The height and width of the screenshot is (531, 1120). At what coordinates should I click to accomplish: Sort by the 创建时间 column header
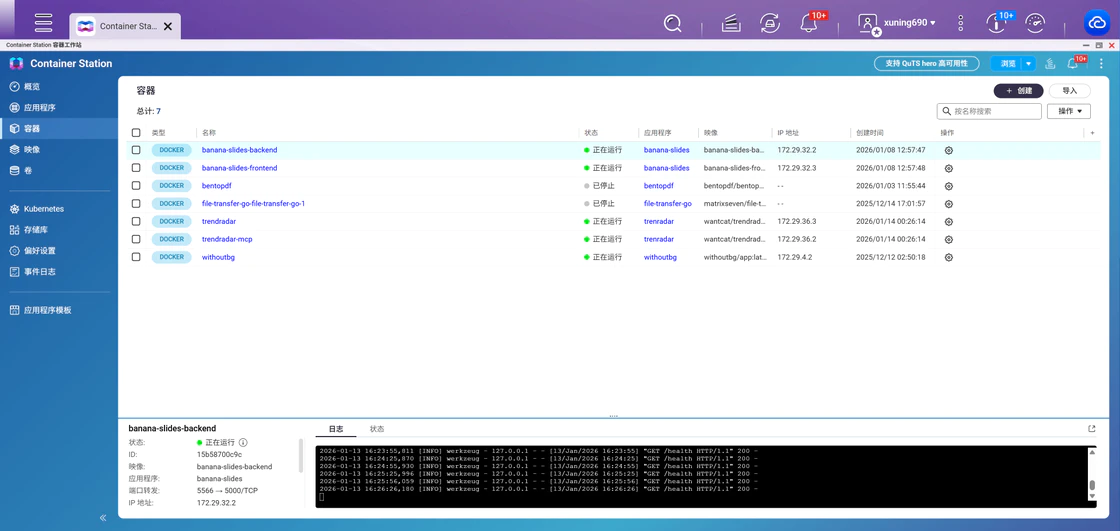coord(869,133)
